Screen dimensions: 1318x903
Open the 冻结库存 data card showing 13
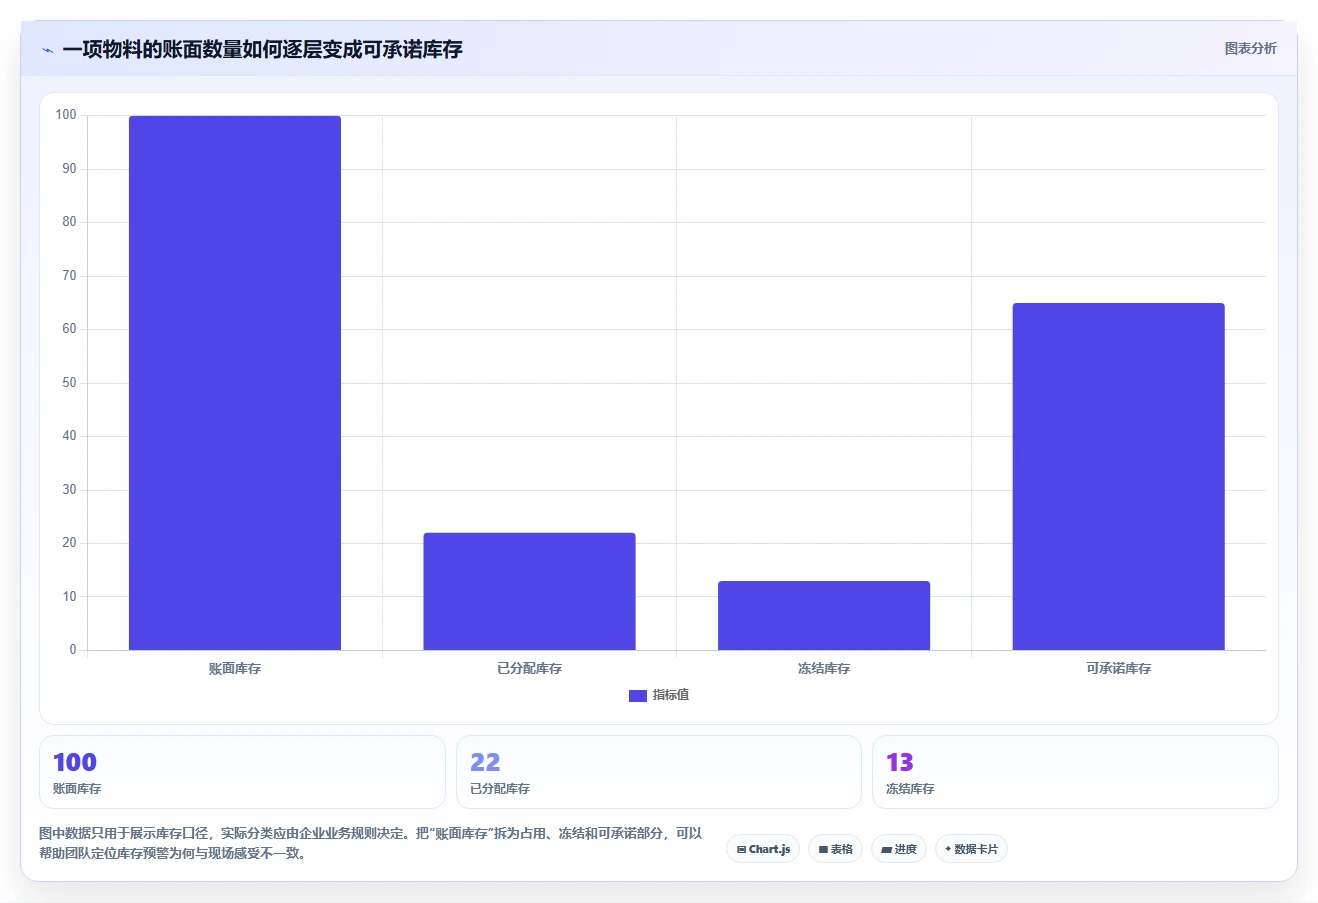[x=1075, y=772]
